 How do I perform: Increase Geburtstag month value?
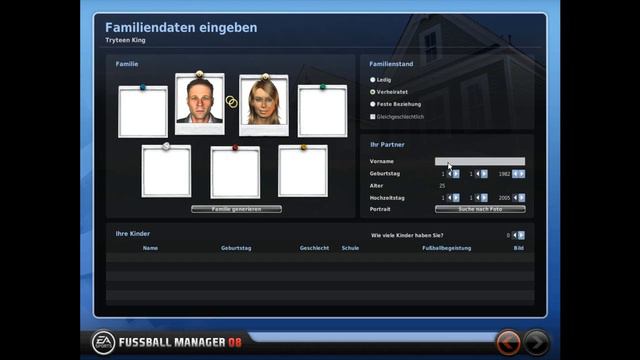[484, 174]
